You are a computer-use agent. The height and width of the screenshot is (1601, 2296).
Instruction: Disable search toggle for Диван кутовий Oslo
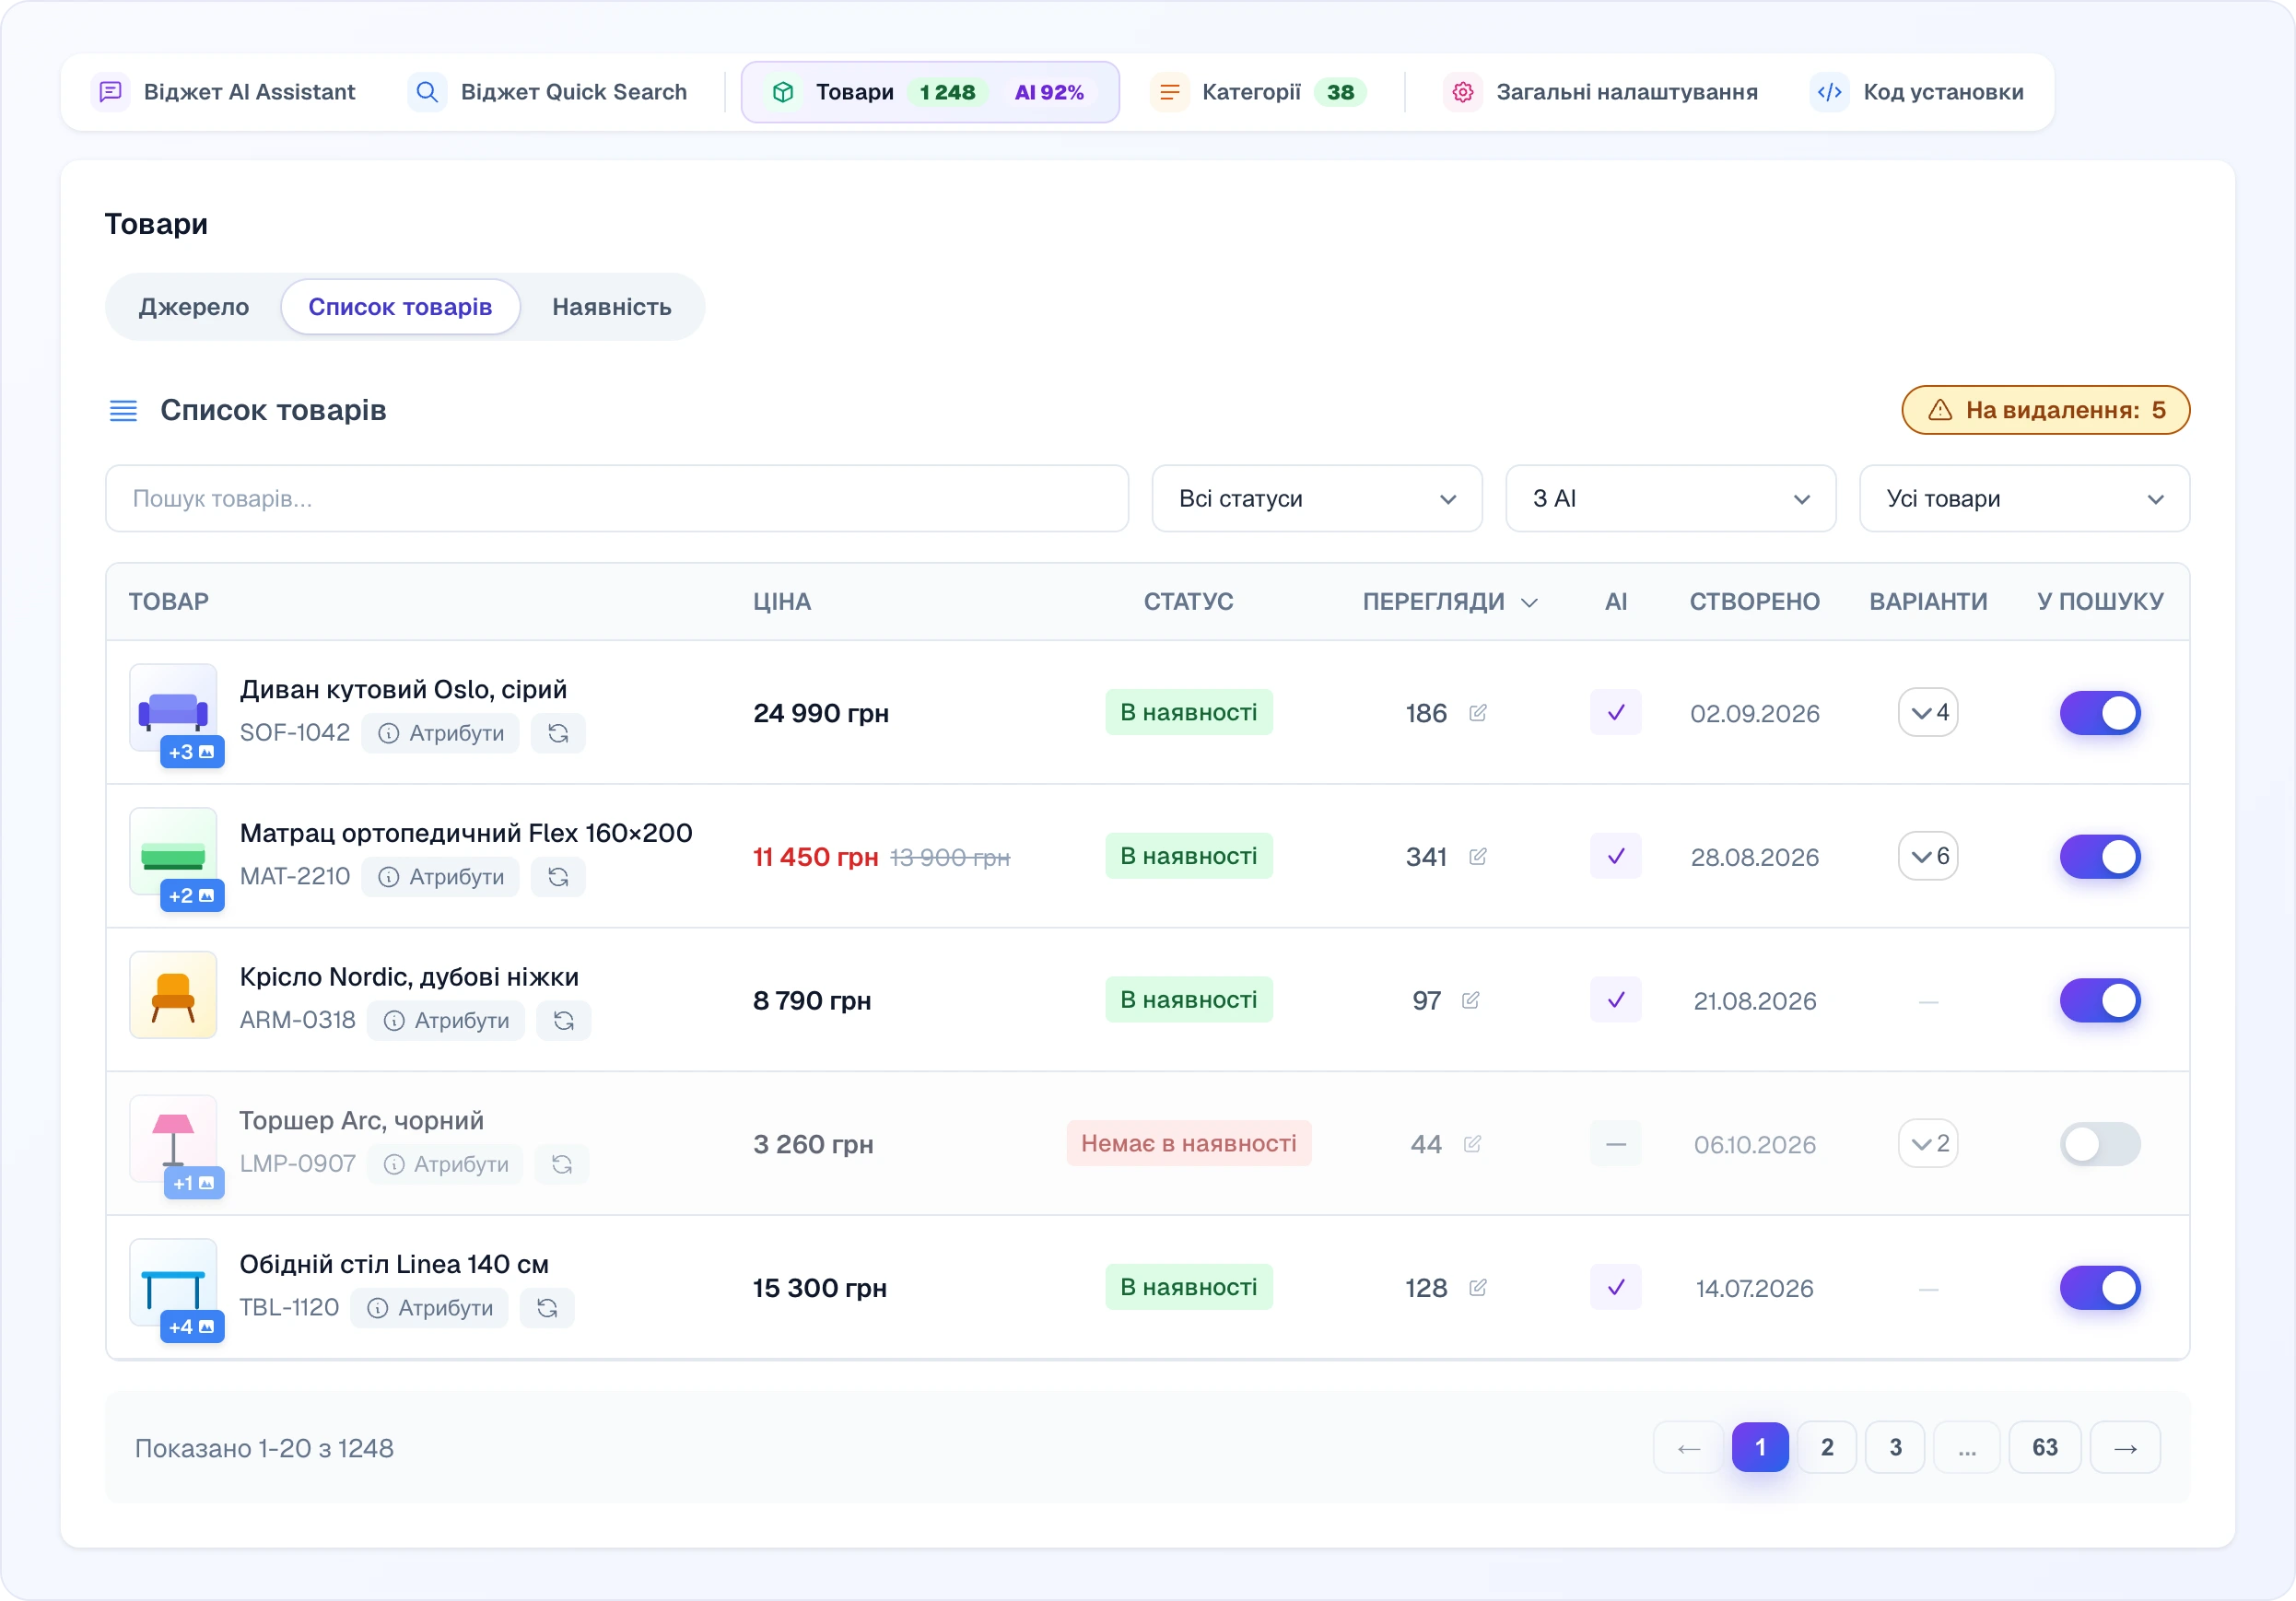click(2100, 713)
